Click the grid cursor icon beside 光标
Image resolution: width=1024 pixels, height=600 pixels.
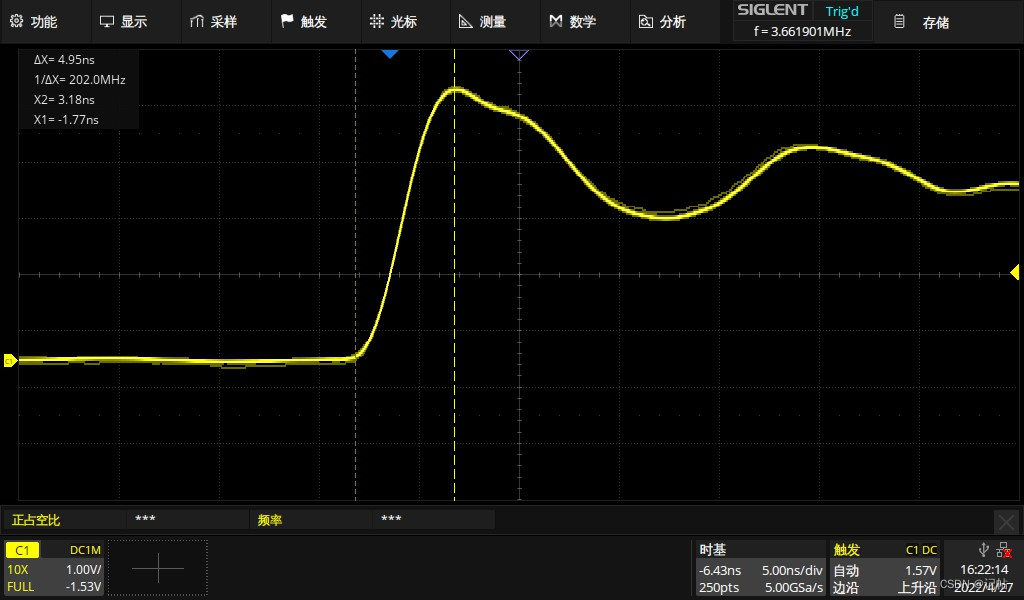pos(377,21)
